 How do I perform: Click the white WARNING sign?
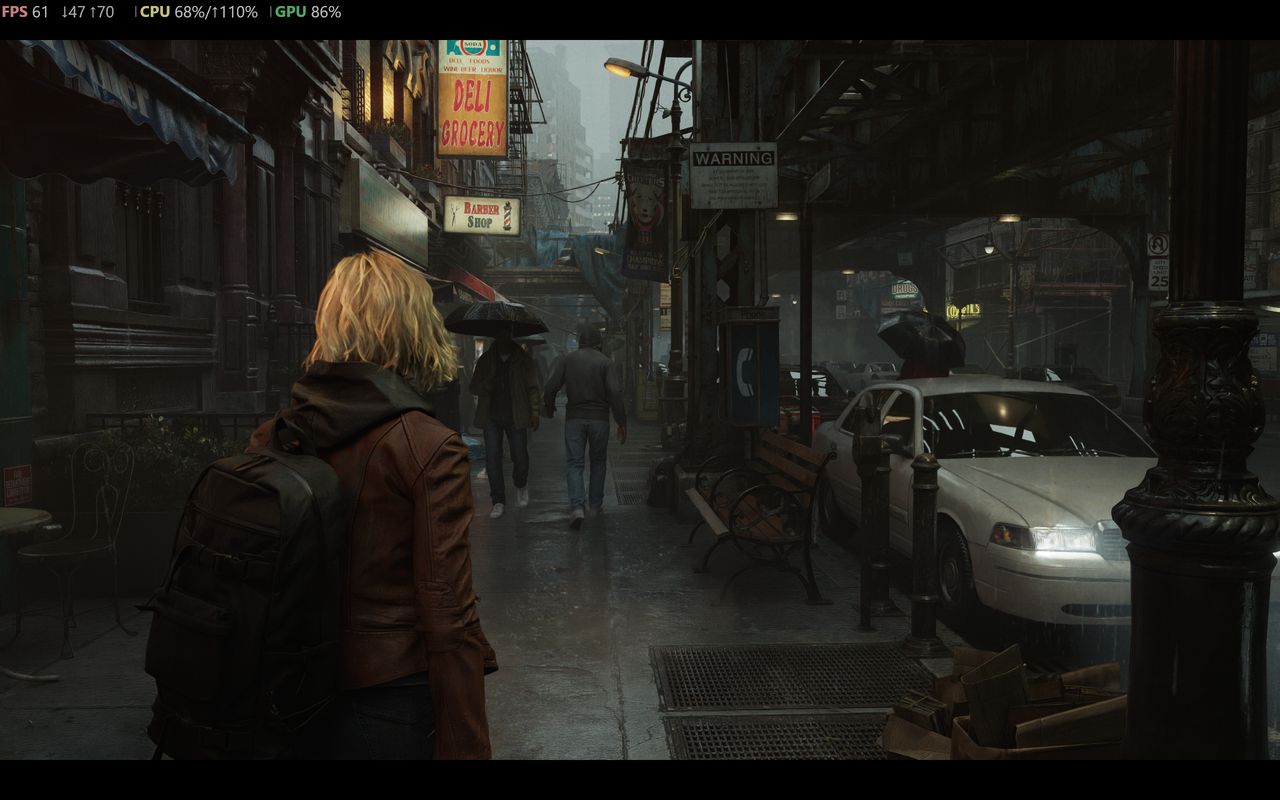point(733,175)
